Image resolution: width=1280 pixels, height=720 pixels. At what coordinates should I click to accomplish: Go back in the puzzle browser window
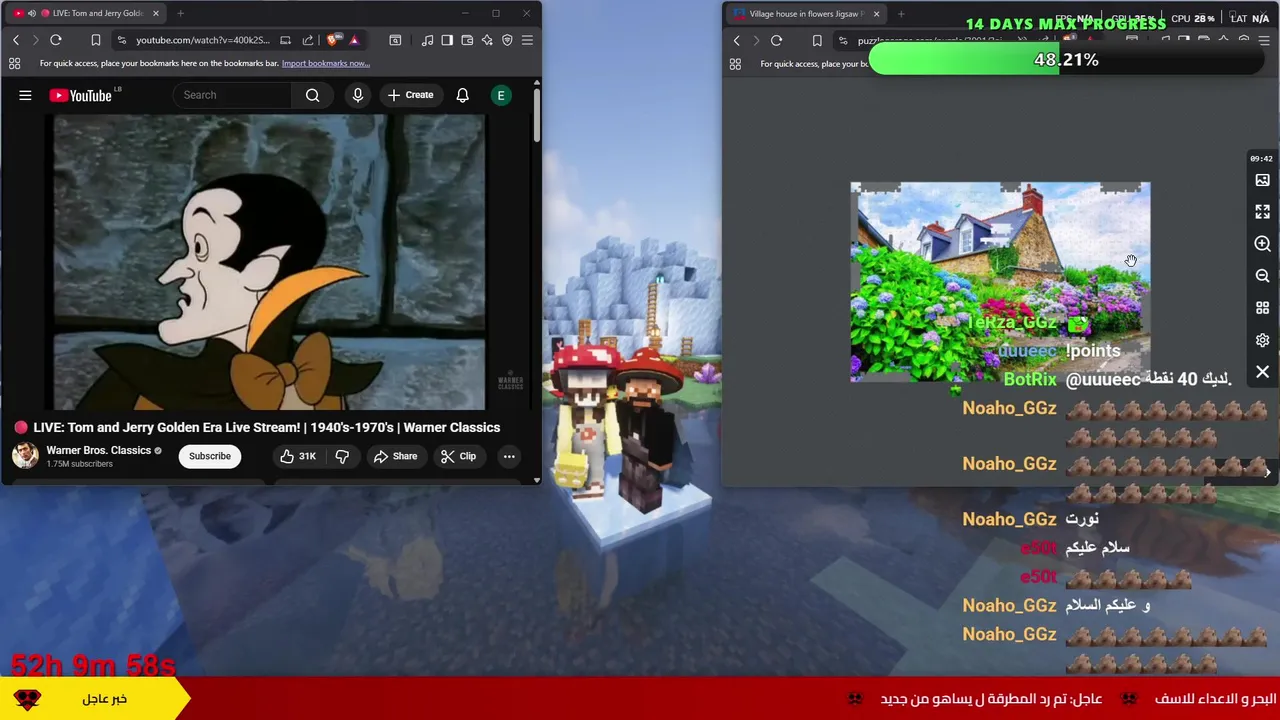click(737, 41)
